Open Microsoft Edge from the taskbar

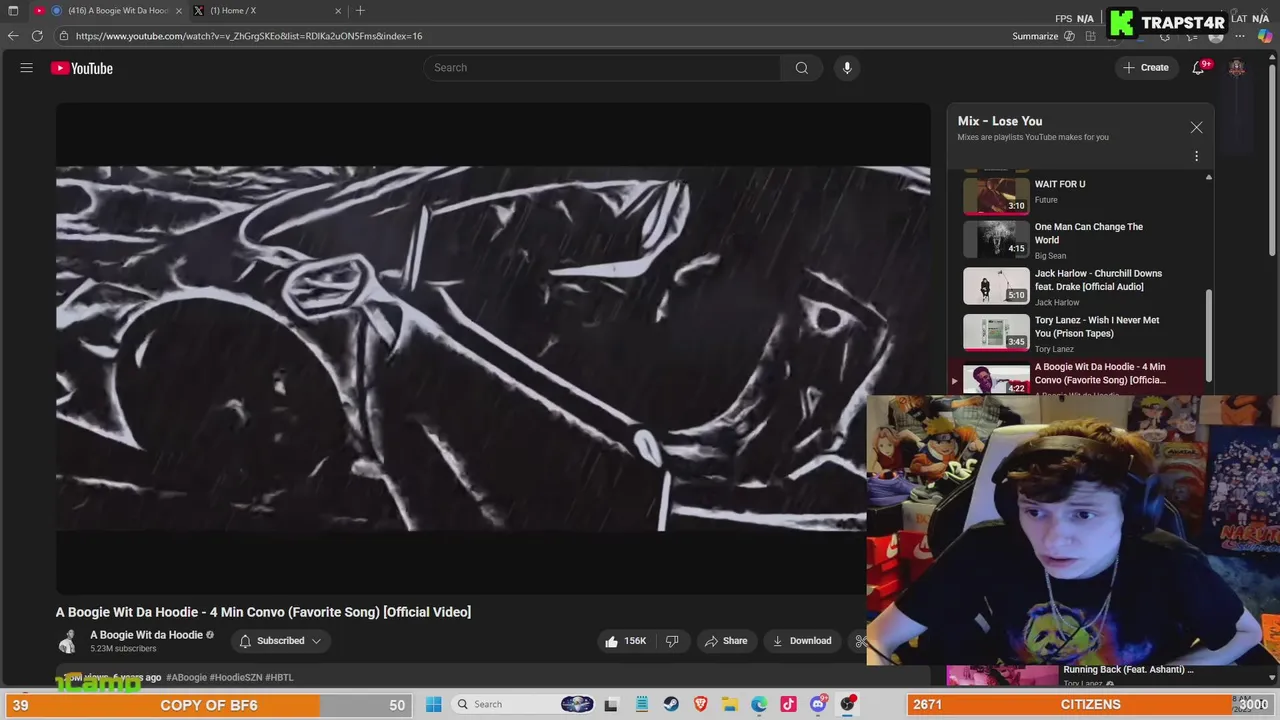click(x=759, y=704)
